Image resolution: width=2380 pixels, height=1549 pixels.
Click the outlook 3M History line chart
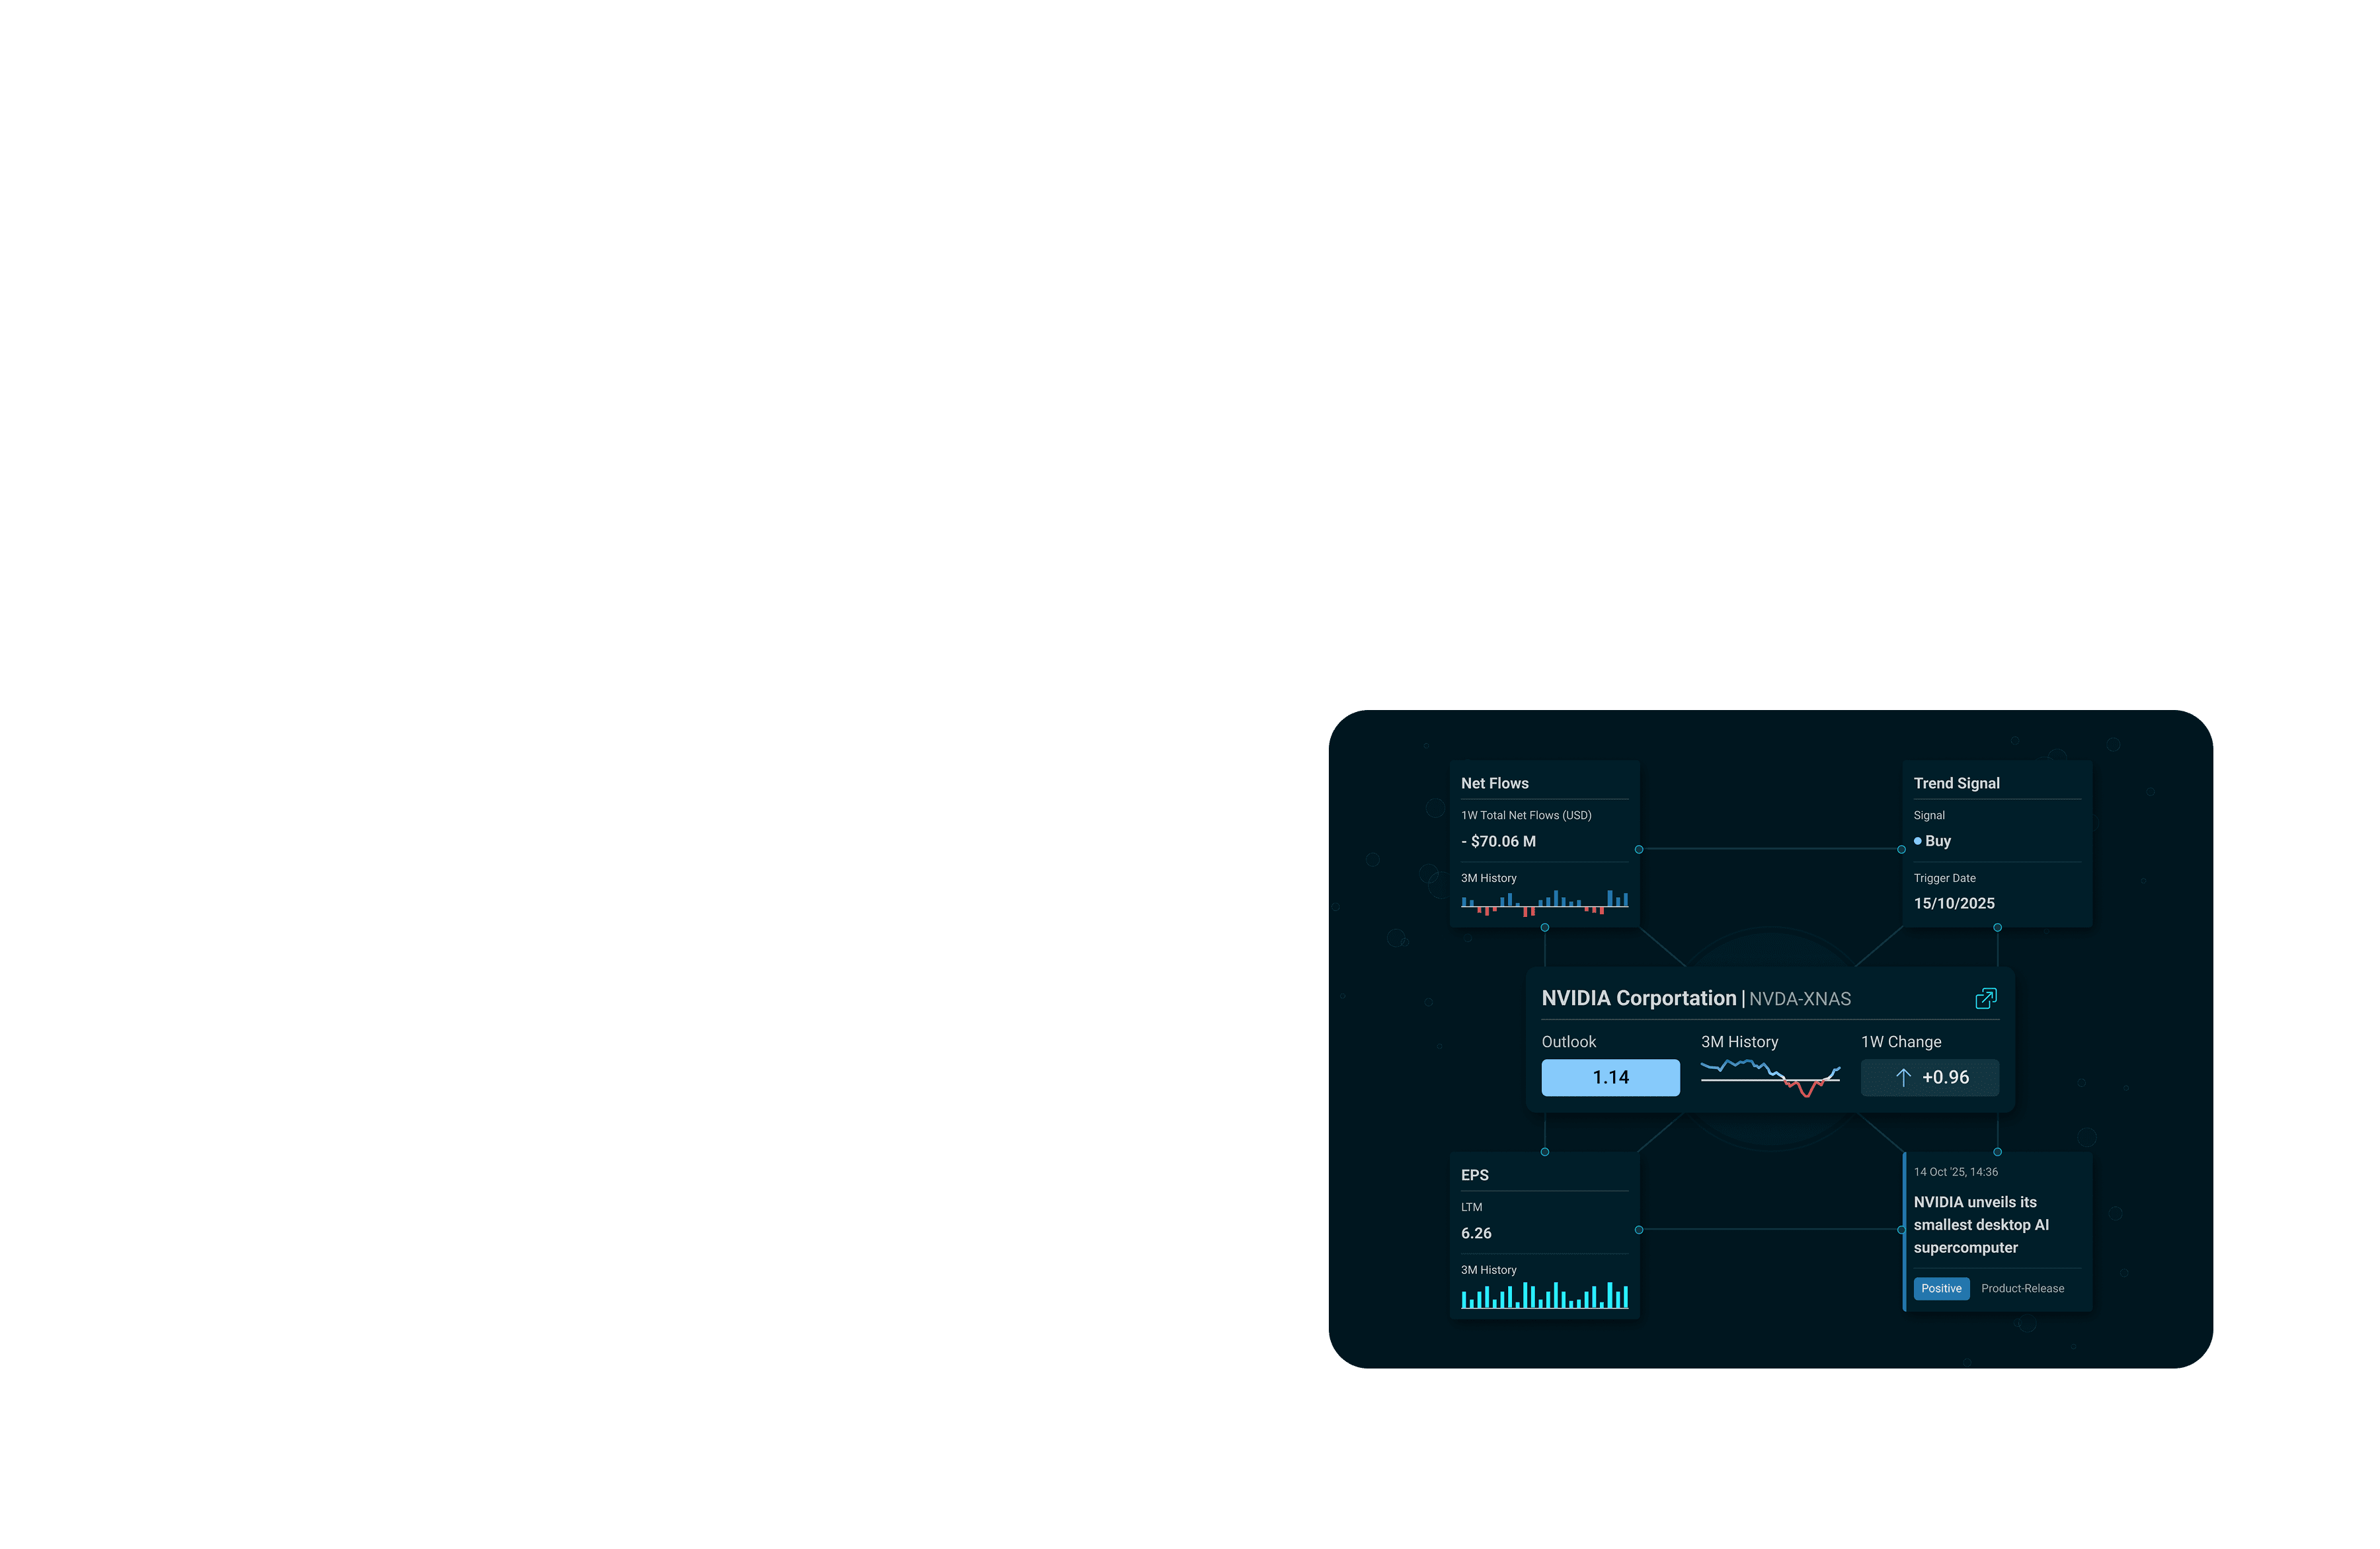[x=1770, y=1078]
